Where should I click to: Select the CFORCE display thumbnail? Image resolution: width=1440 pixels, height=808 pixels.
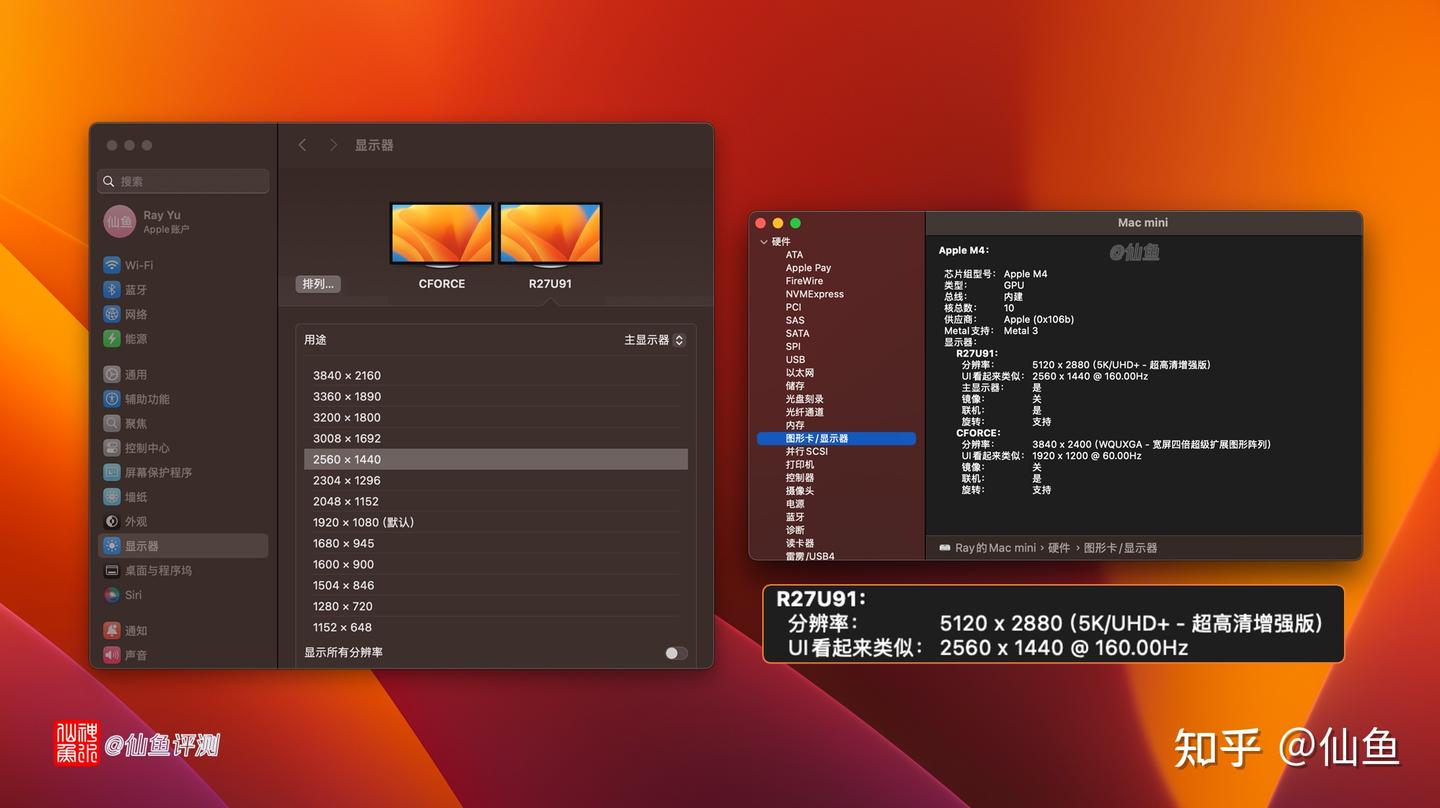click(x=441, y=232)
